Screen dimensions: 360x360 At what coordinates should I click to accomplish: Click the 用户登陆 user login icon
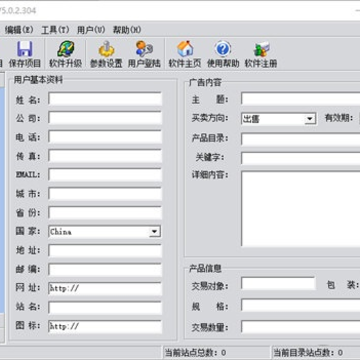(x=144, y=54)
